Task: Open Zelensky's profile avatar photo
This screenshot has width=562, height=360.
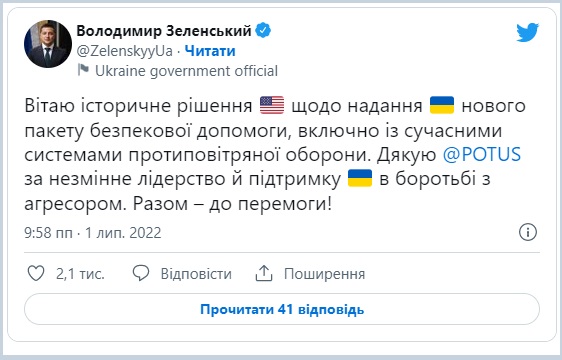Action: pos(48,44)
